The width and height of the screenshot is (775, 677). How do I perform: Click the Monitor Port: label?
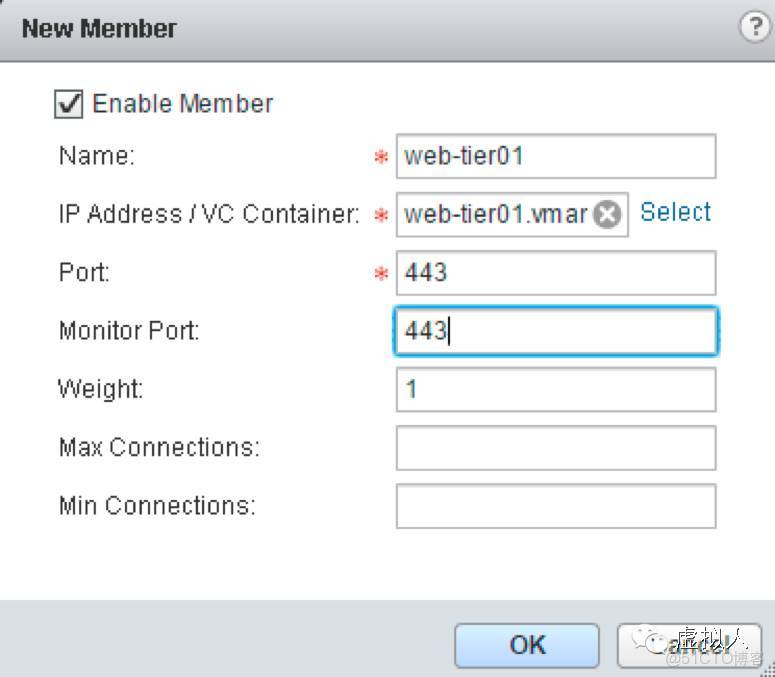click(129, 331)
